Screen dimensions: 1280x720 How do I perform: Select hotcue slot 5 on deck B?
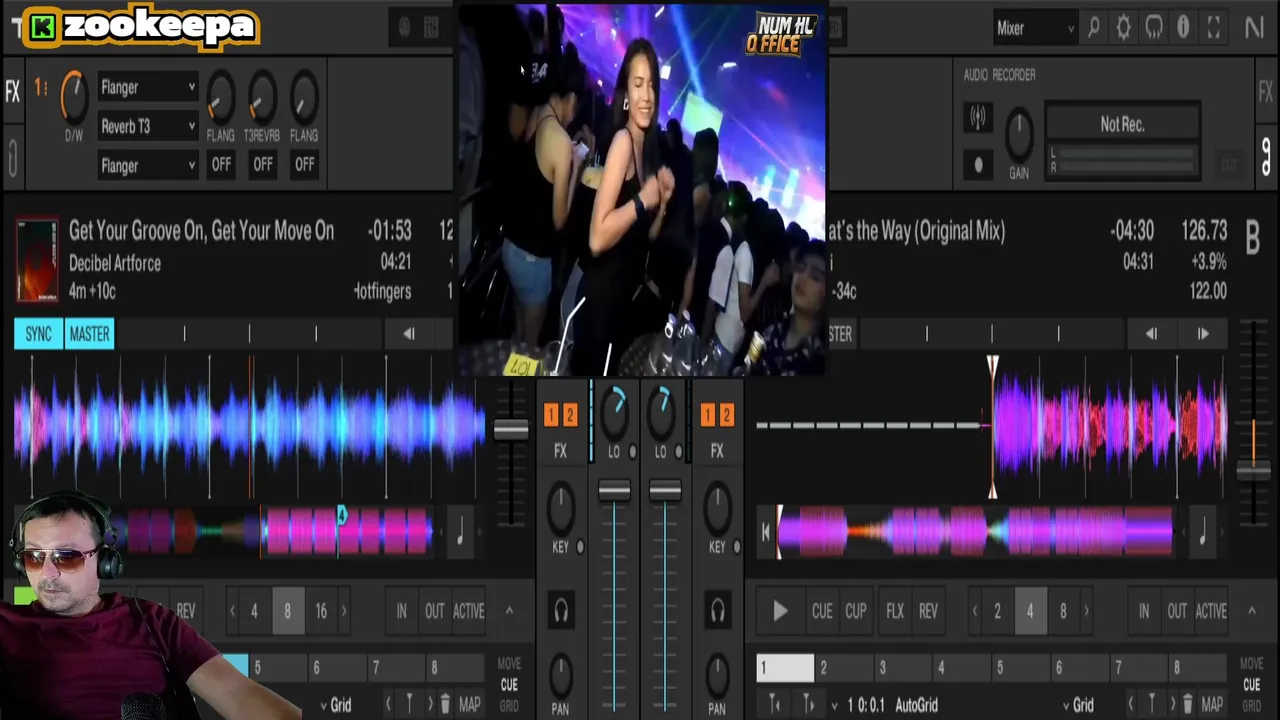1020,668
